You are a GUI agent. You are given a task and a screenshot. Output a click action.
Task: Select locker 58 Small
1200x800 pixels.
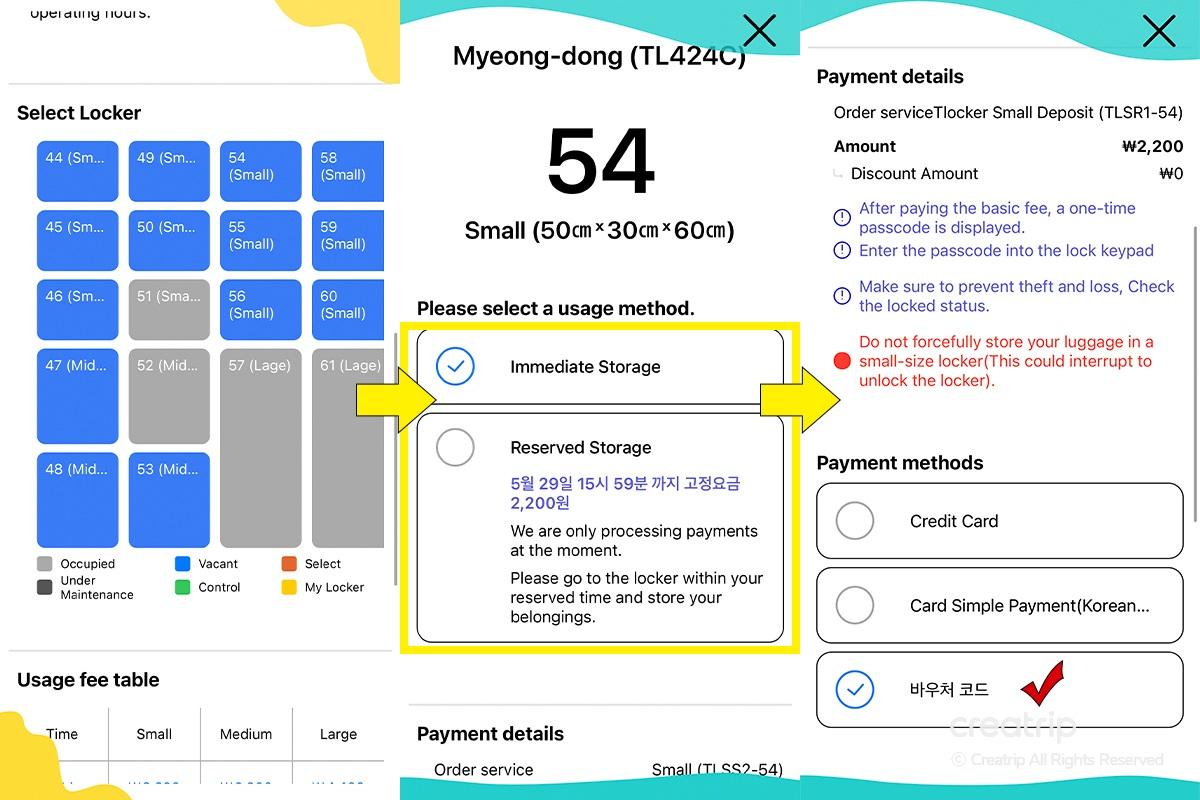pos(347,171)
